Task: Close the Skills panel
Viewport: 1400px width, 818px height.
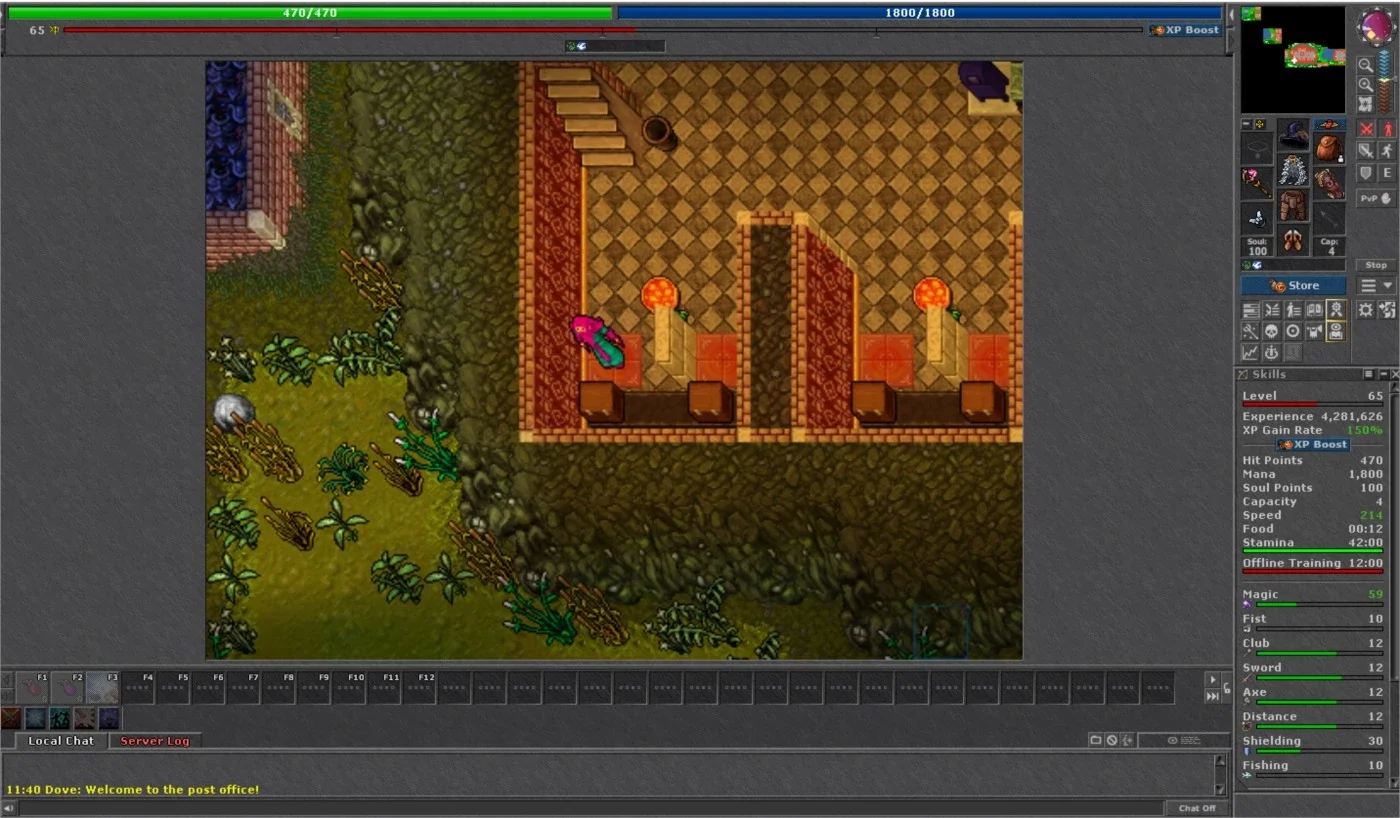Action: [1394, 374]
